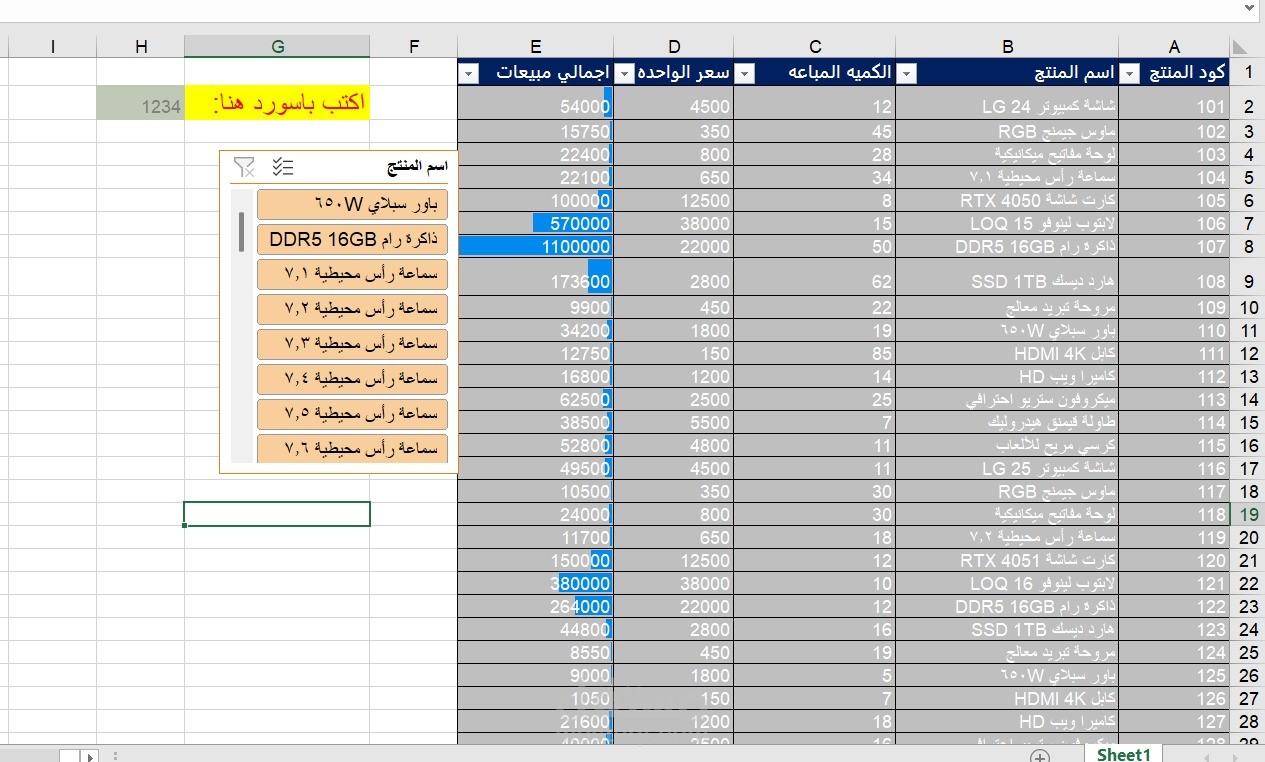Select slicer item سماعة رأس محيطية ٧,١
This screenshot has width=1265, height=762.
pos(352,274)
